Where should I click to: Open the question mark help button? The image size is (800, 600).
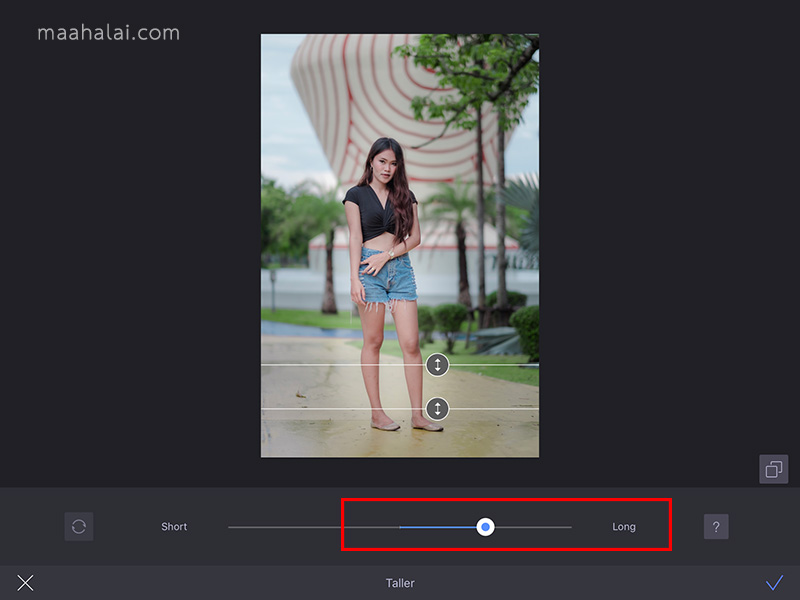(716, 527)
